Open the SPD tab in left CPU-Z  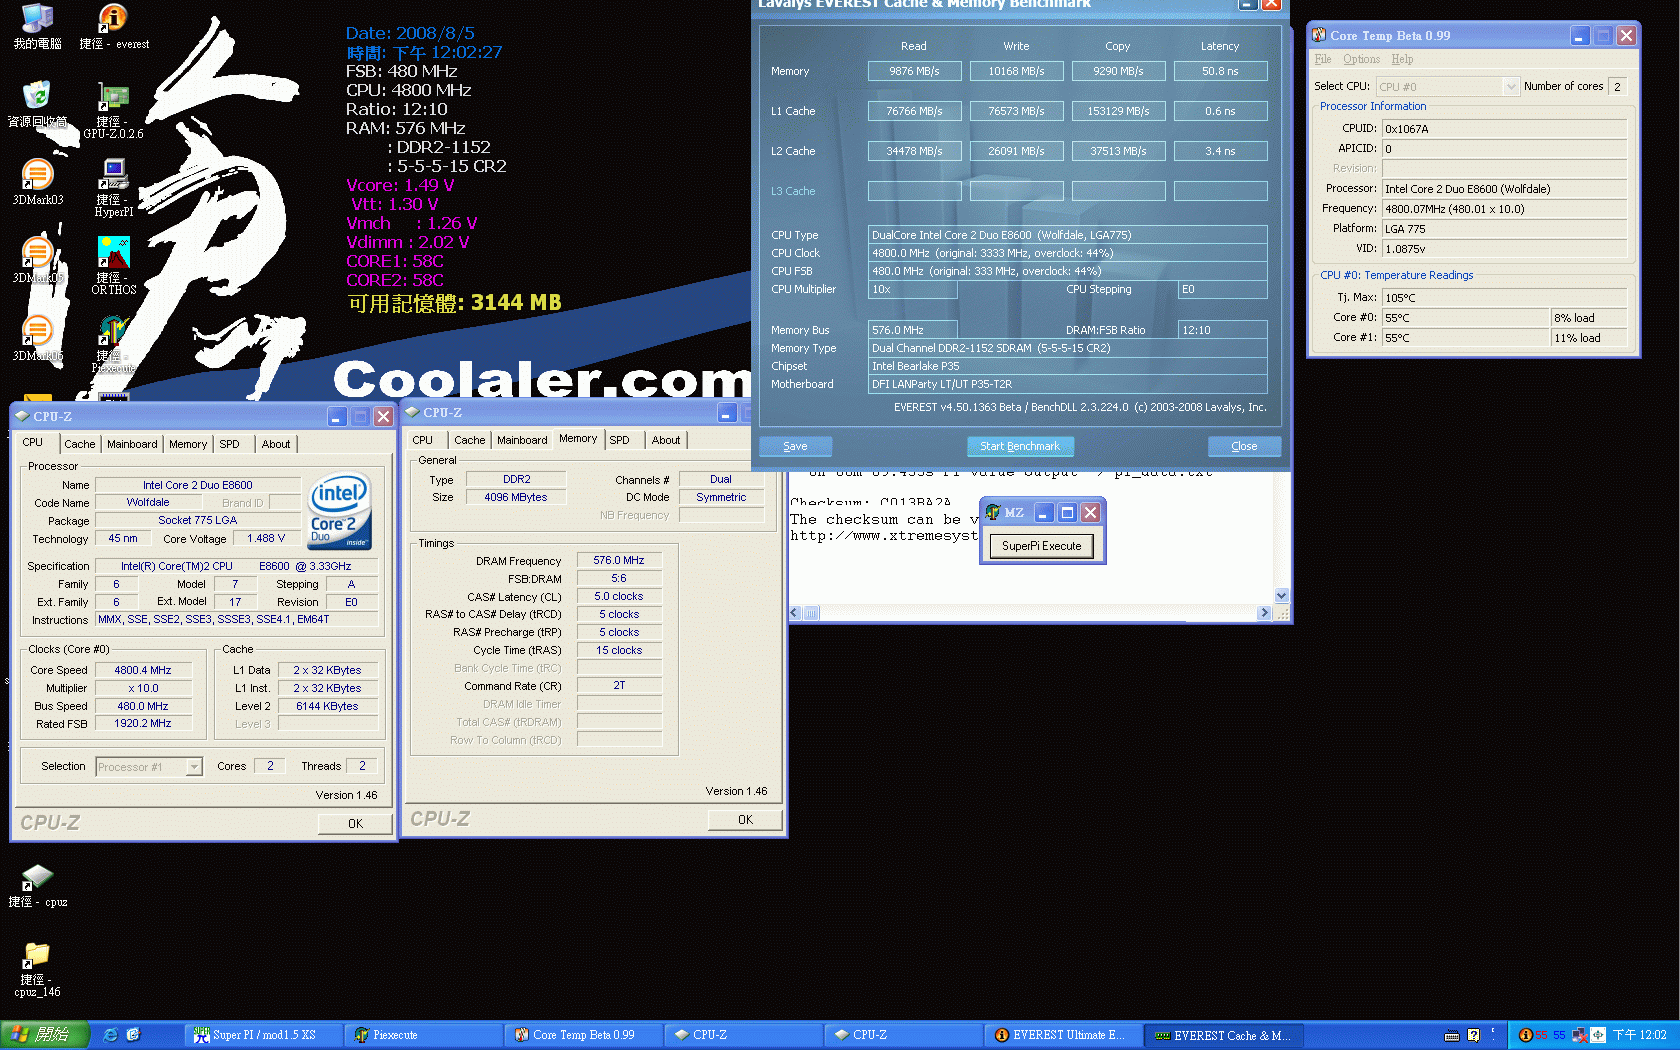point(230,444)
